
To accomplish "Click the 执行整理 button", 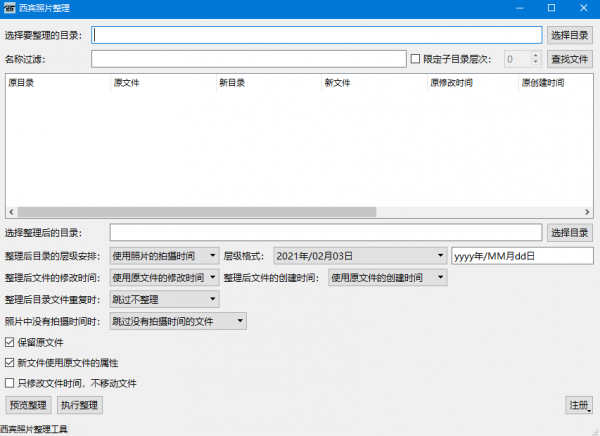I will [x=80, y=405].
